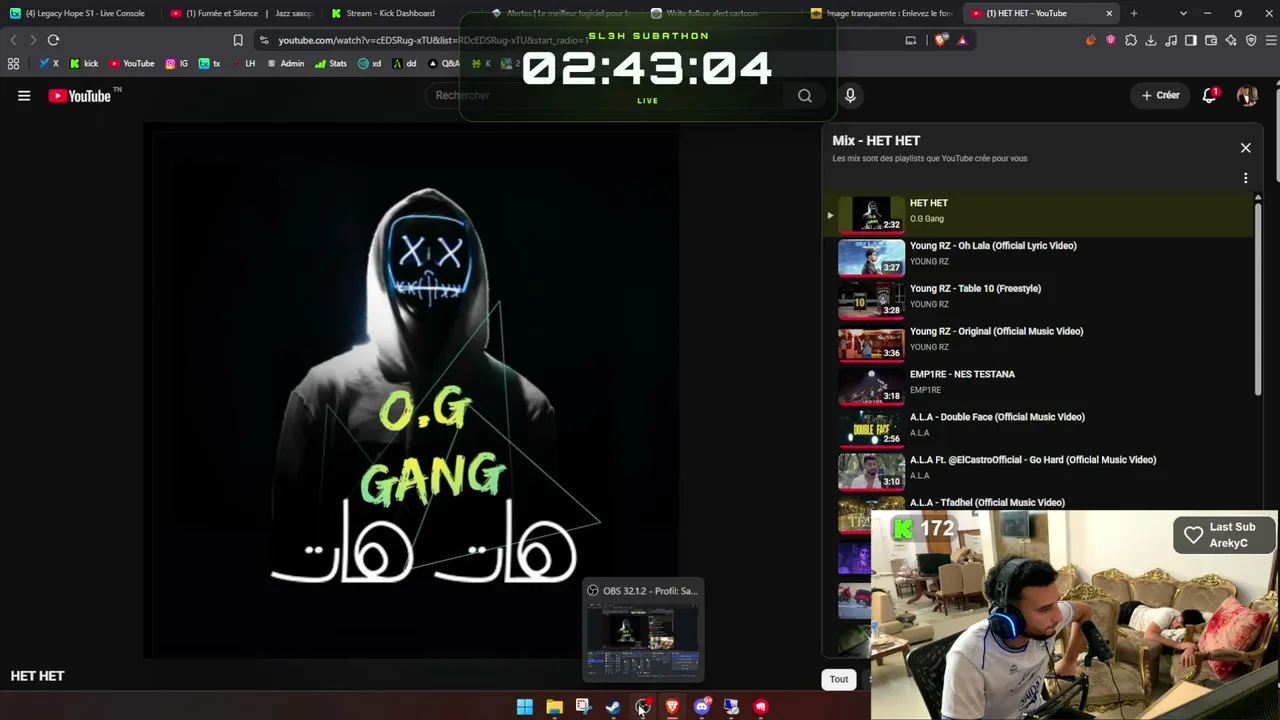Open the tab search dropdown arrow

coord(1184,13)
